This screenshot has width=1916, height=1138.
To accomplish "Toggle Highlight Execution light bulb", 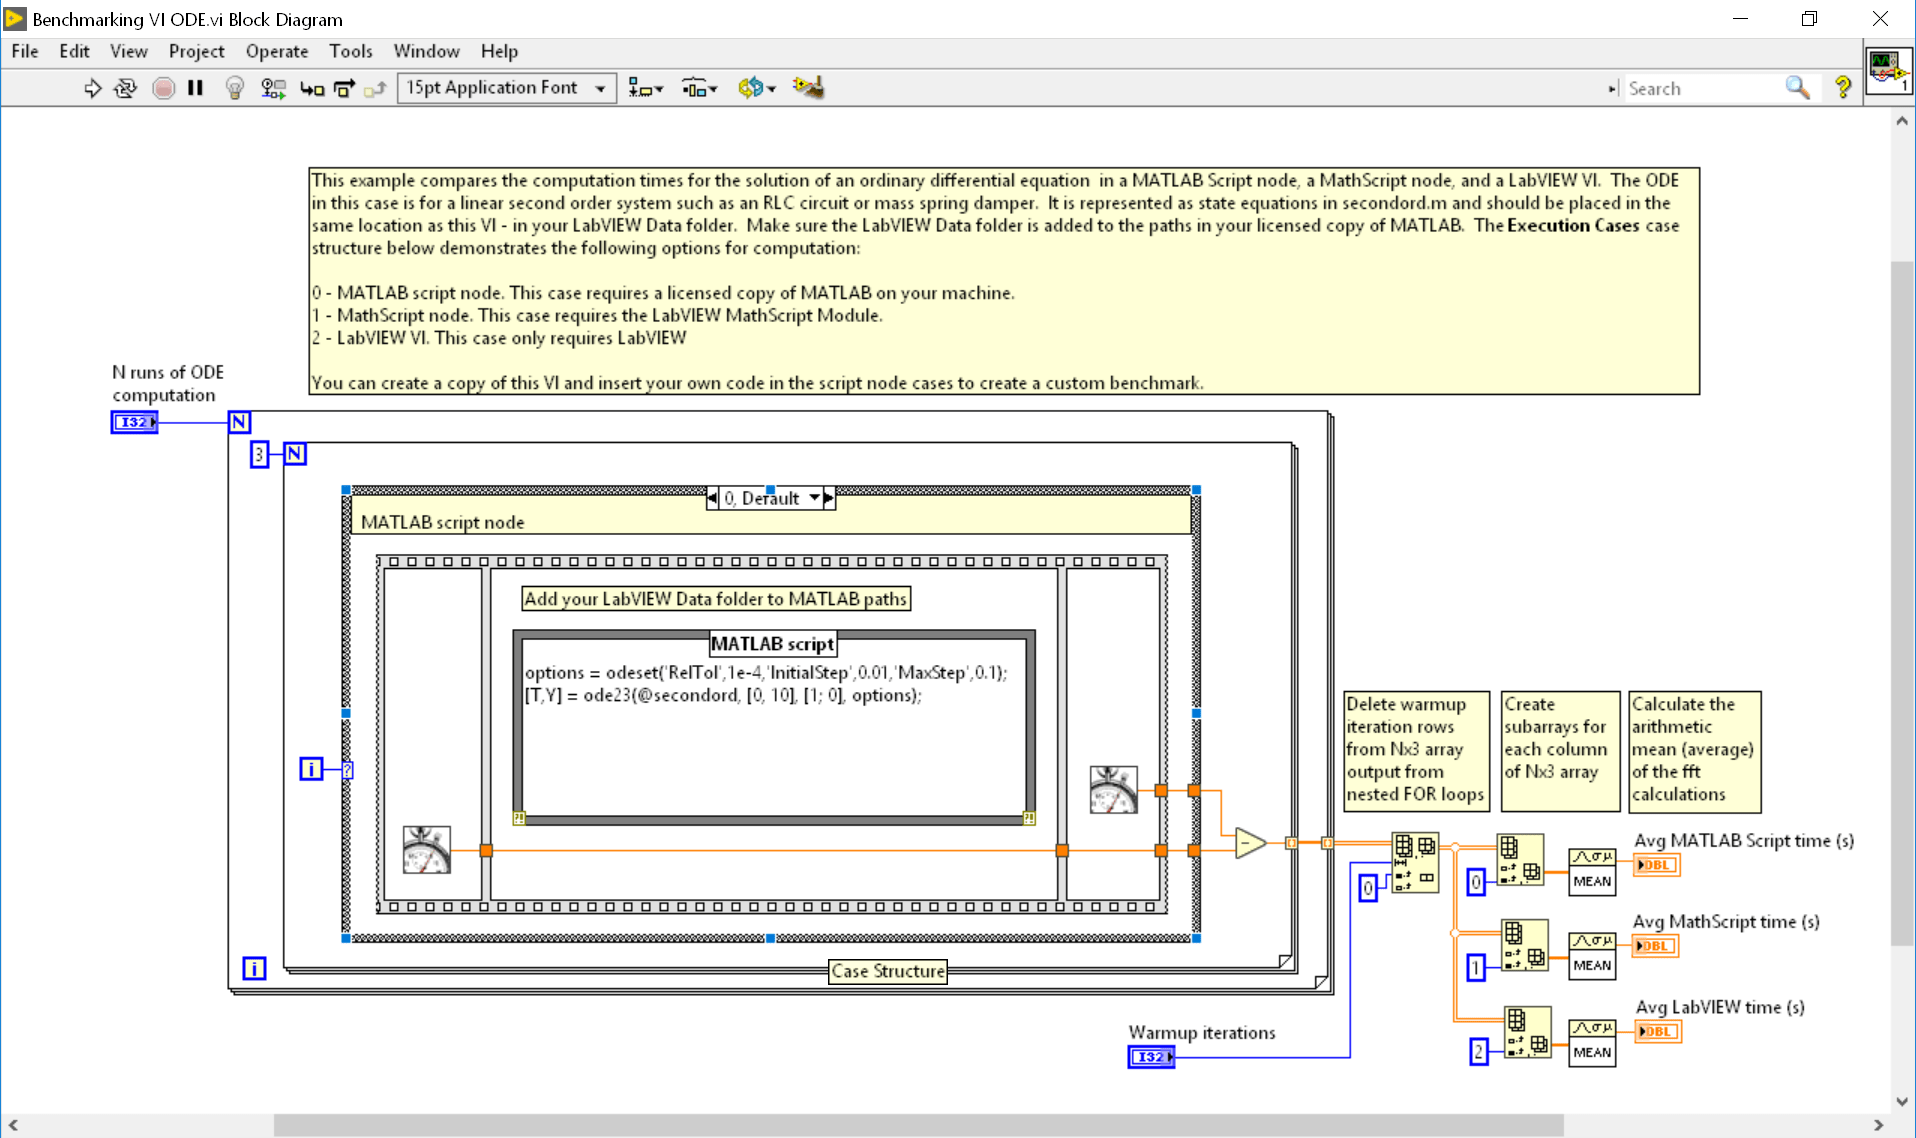I will tap(235, 88).
